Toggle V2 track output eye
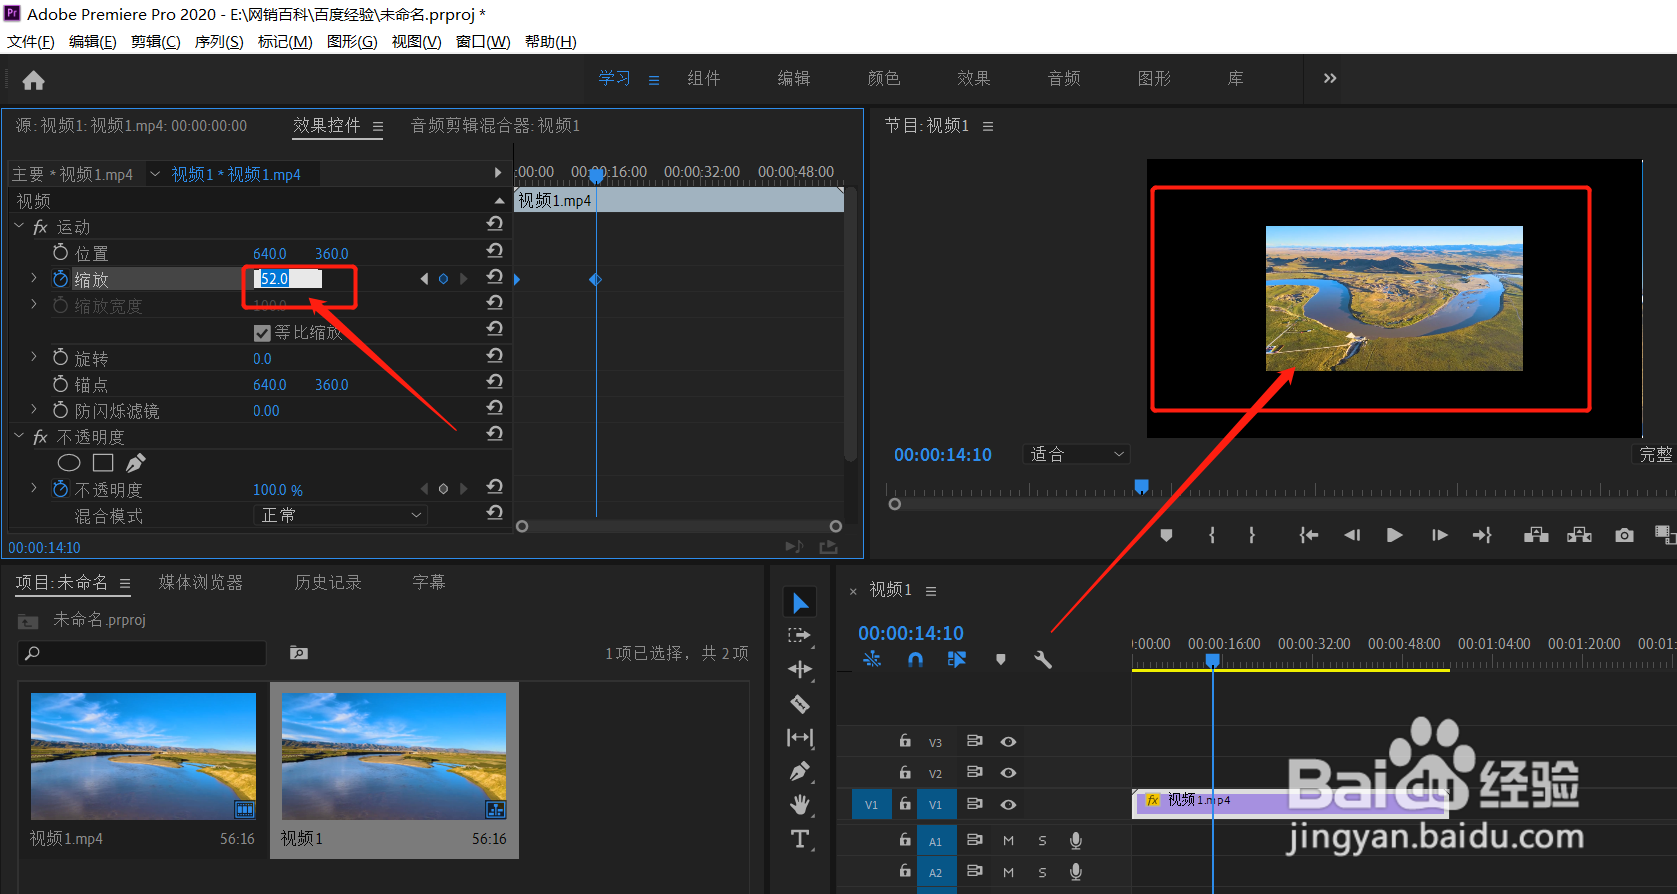 [x=1008, y=773]
